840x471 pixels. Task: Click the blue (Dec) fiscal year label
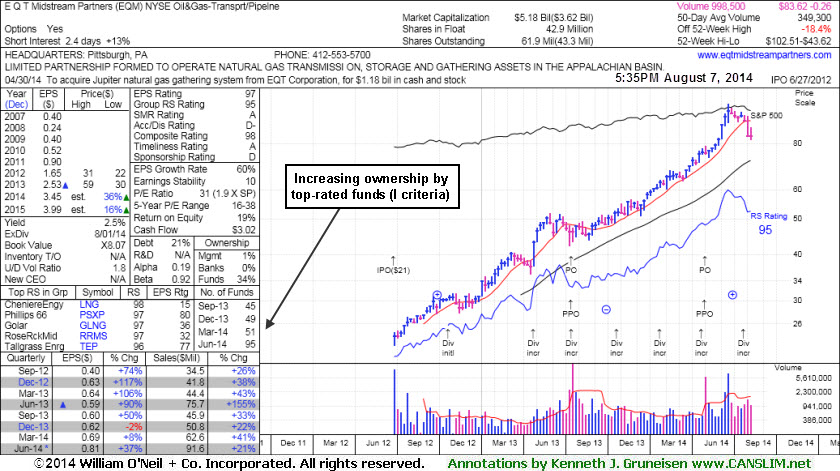(16, 104)
